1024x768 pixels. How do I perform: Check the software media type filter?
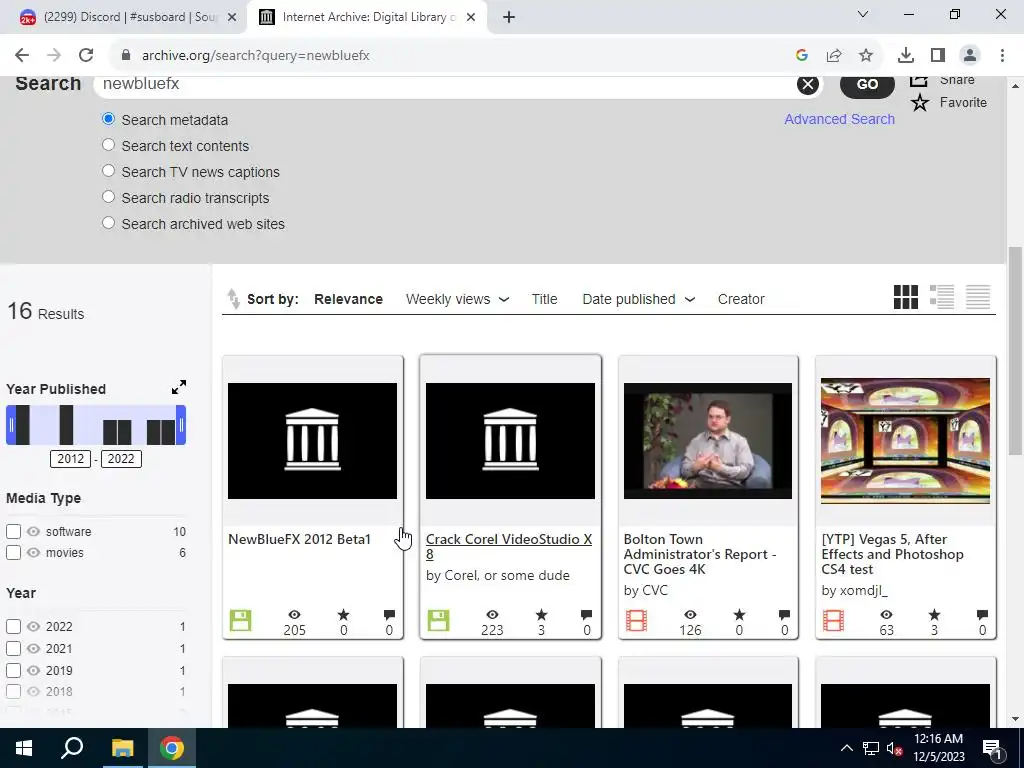coord(13,532)
